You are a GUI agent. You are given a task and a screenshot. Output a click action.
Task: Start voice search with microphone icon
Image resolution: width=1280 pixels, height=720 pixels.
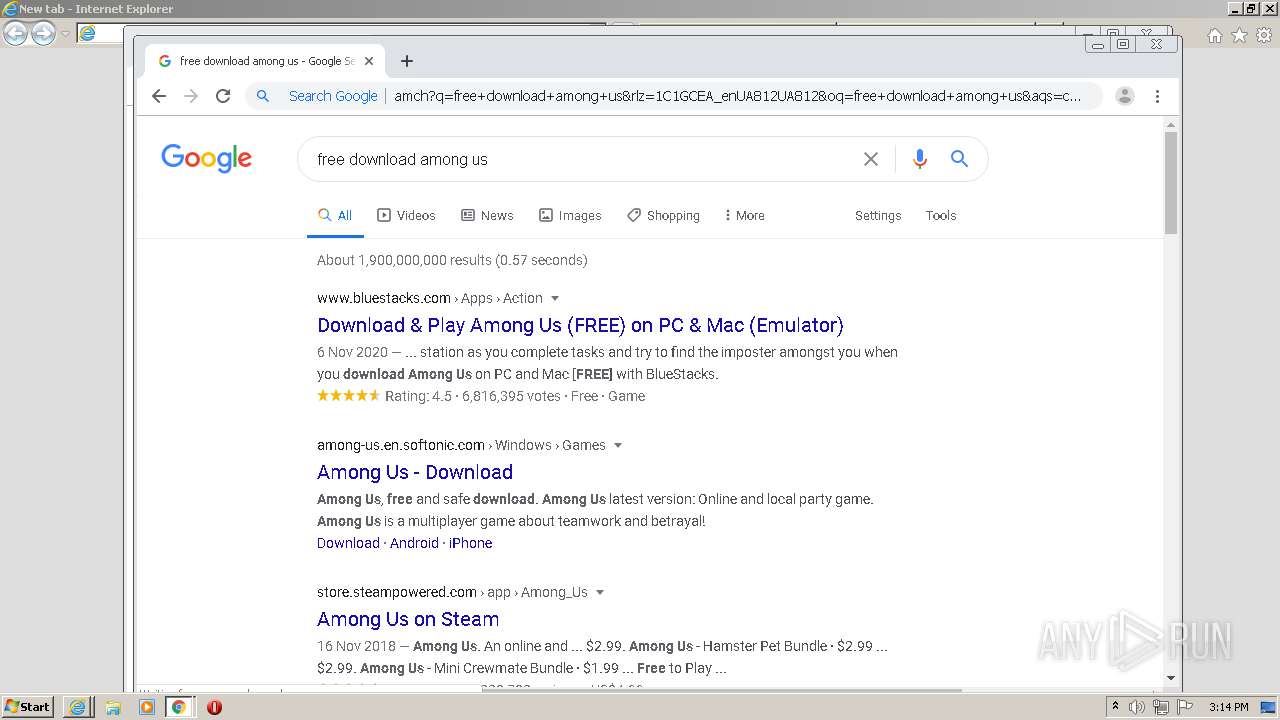point(920,159)
